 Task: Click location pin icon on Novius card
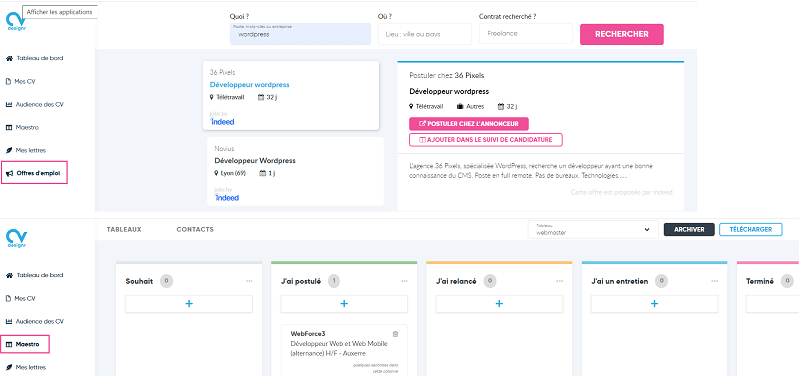tap(217, 173)
